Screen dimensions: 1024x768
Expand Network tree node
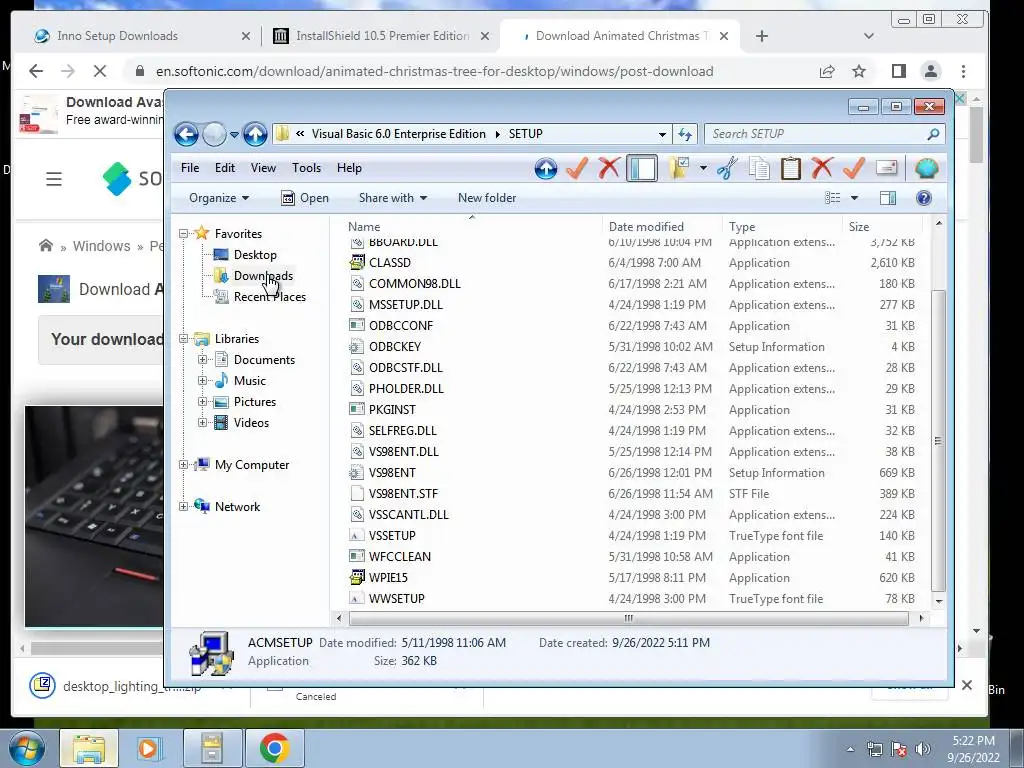coord(184,507)
